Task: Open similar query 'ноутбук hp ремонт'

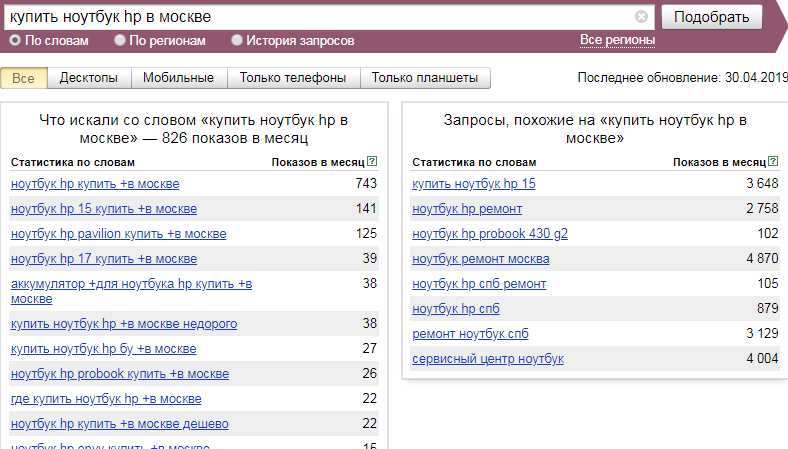Action: point(467,209)
